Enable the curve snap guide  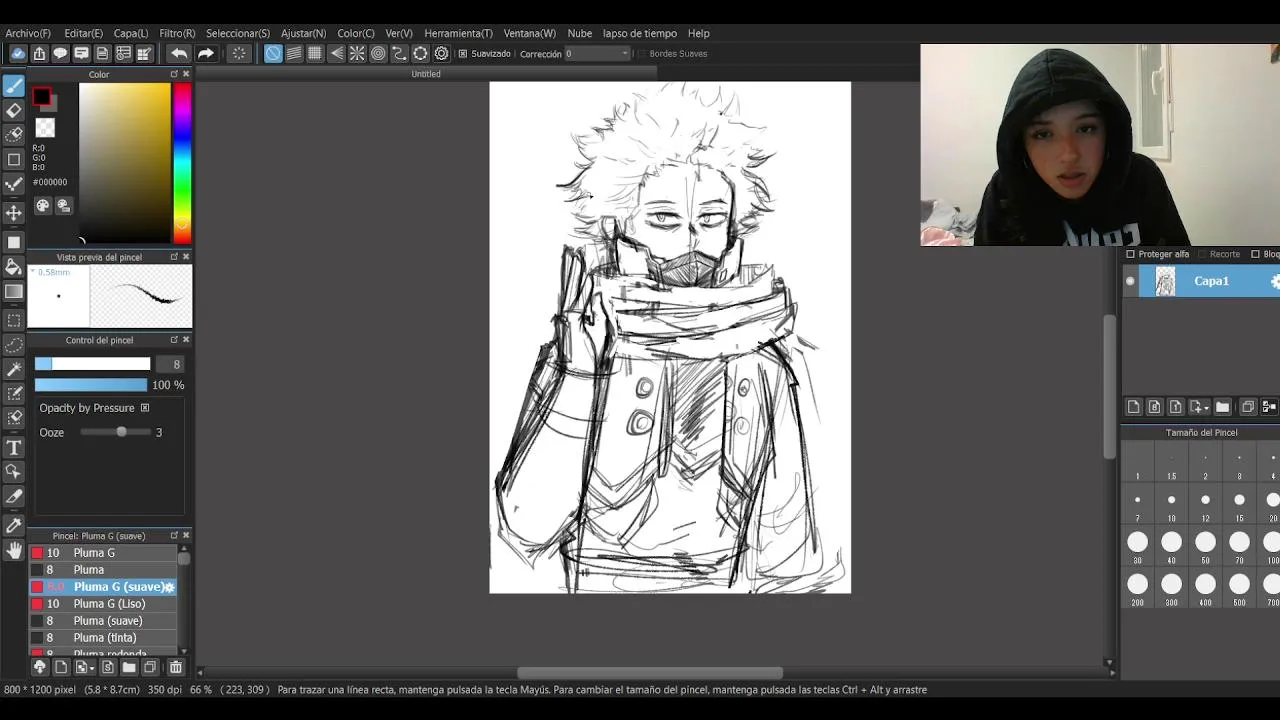pyautogui.click(x=399, y=54)
